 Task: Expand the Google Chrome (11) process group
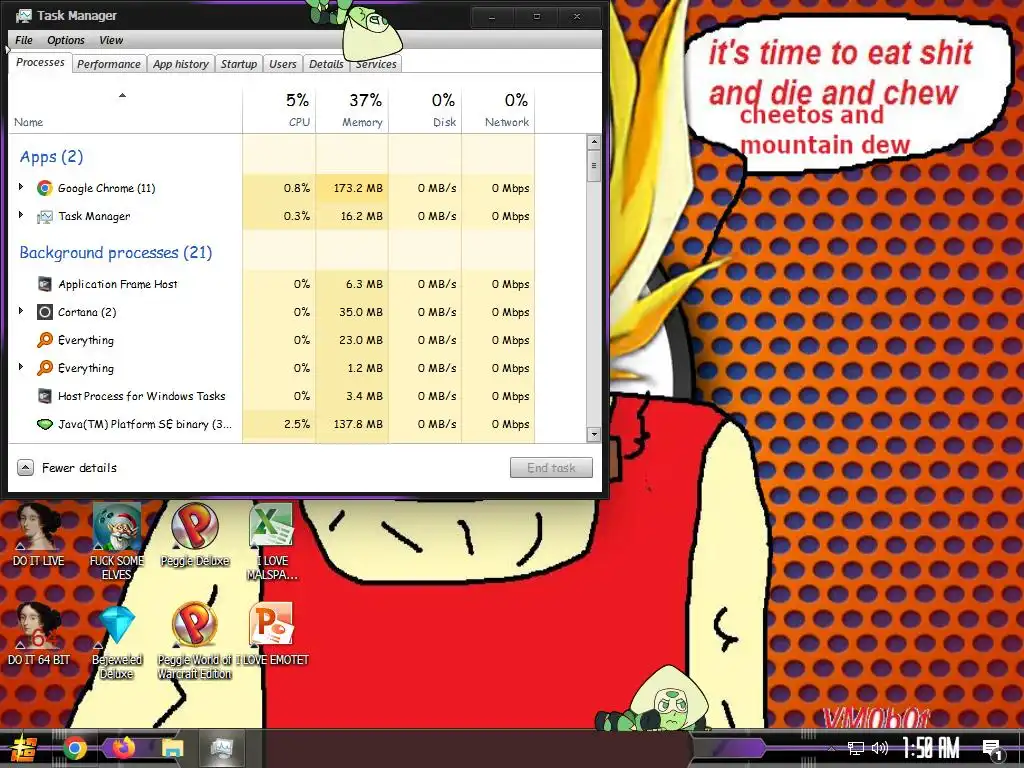pos(21,187)
